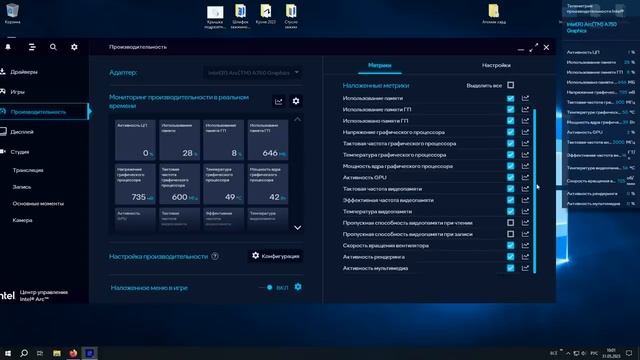Click the Intel Arc Control taskbar icon

pyautogui.click(x=89, y=353)
